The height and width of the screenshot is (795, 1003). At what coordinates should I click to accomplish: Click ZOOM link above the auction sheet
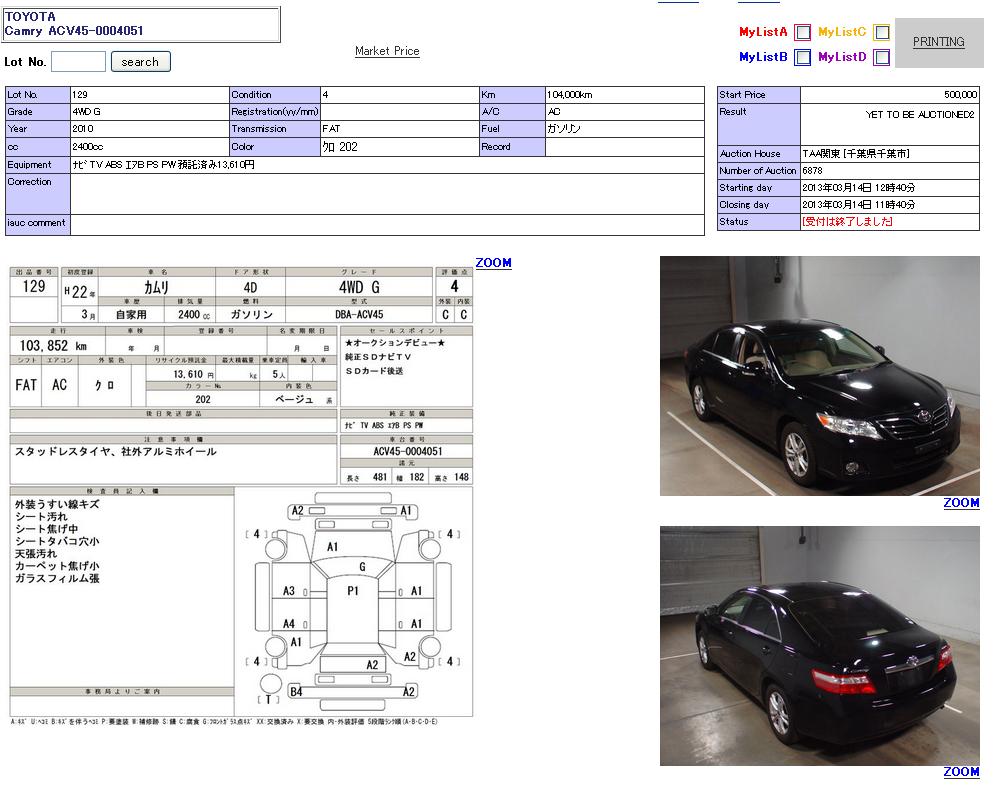pos(493,263)
